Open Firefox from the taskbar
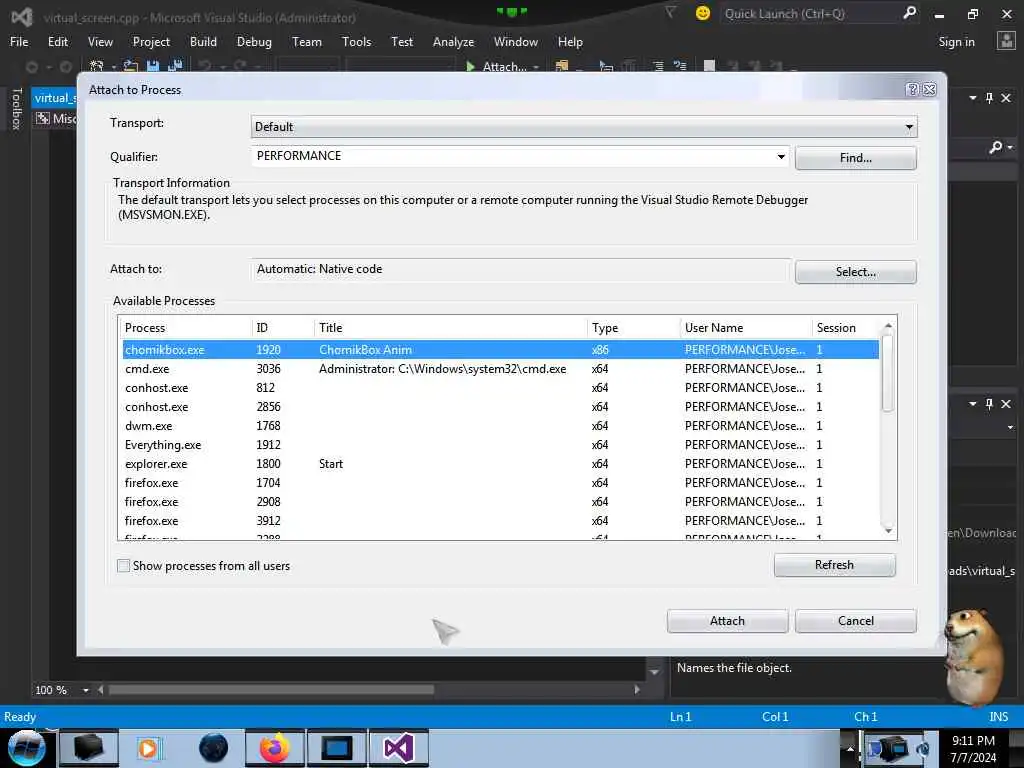Viewport: 1024px width, 768px height. click(x=275, y=748)
